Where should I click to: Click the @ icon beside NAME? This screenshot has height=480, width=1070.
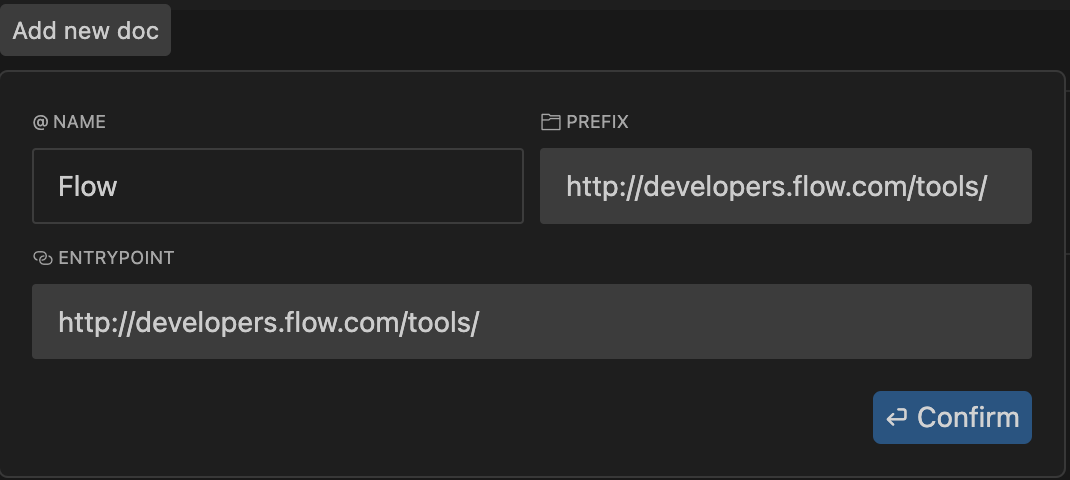(x=40, y=122)
